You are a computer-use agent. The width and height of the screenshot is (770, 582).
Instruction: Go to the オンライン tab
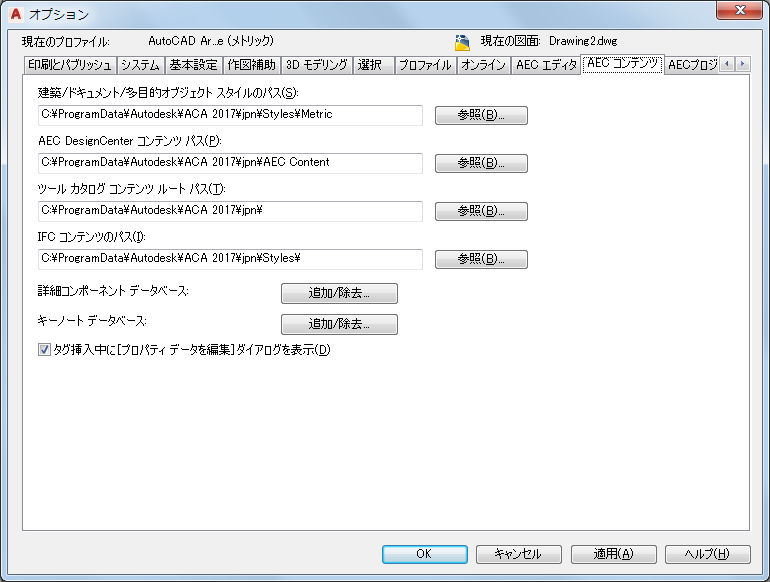[484, 65]
